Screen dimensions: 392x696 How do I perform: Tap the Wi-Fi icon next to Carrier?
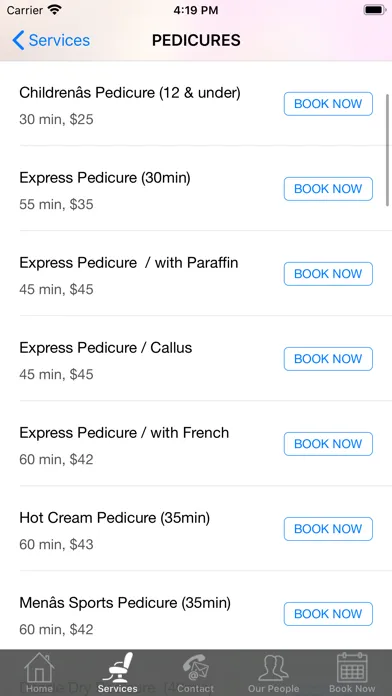coord(54,10)
